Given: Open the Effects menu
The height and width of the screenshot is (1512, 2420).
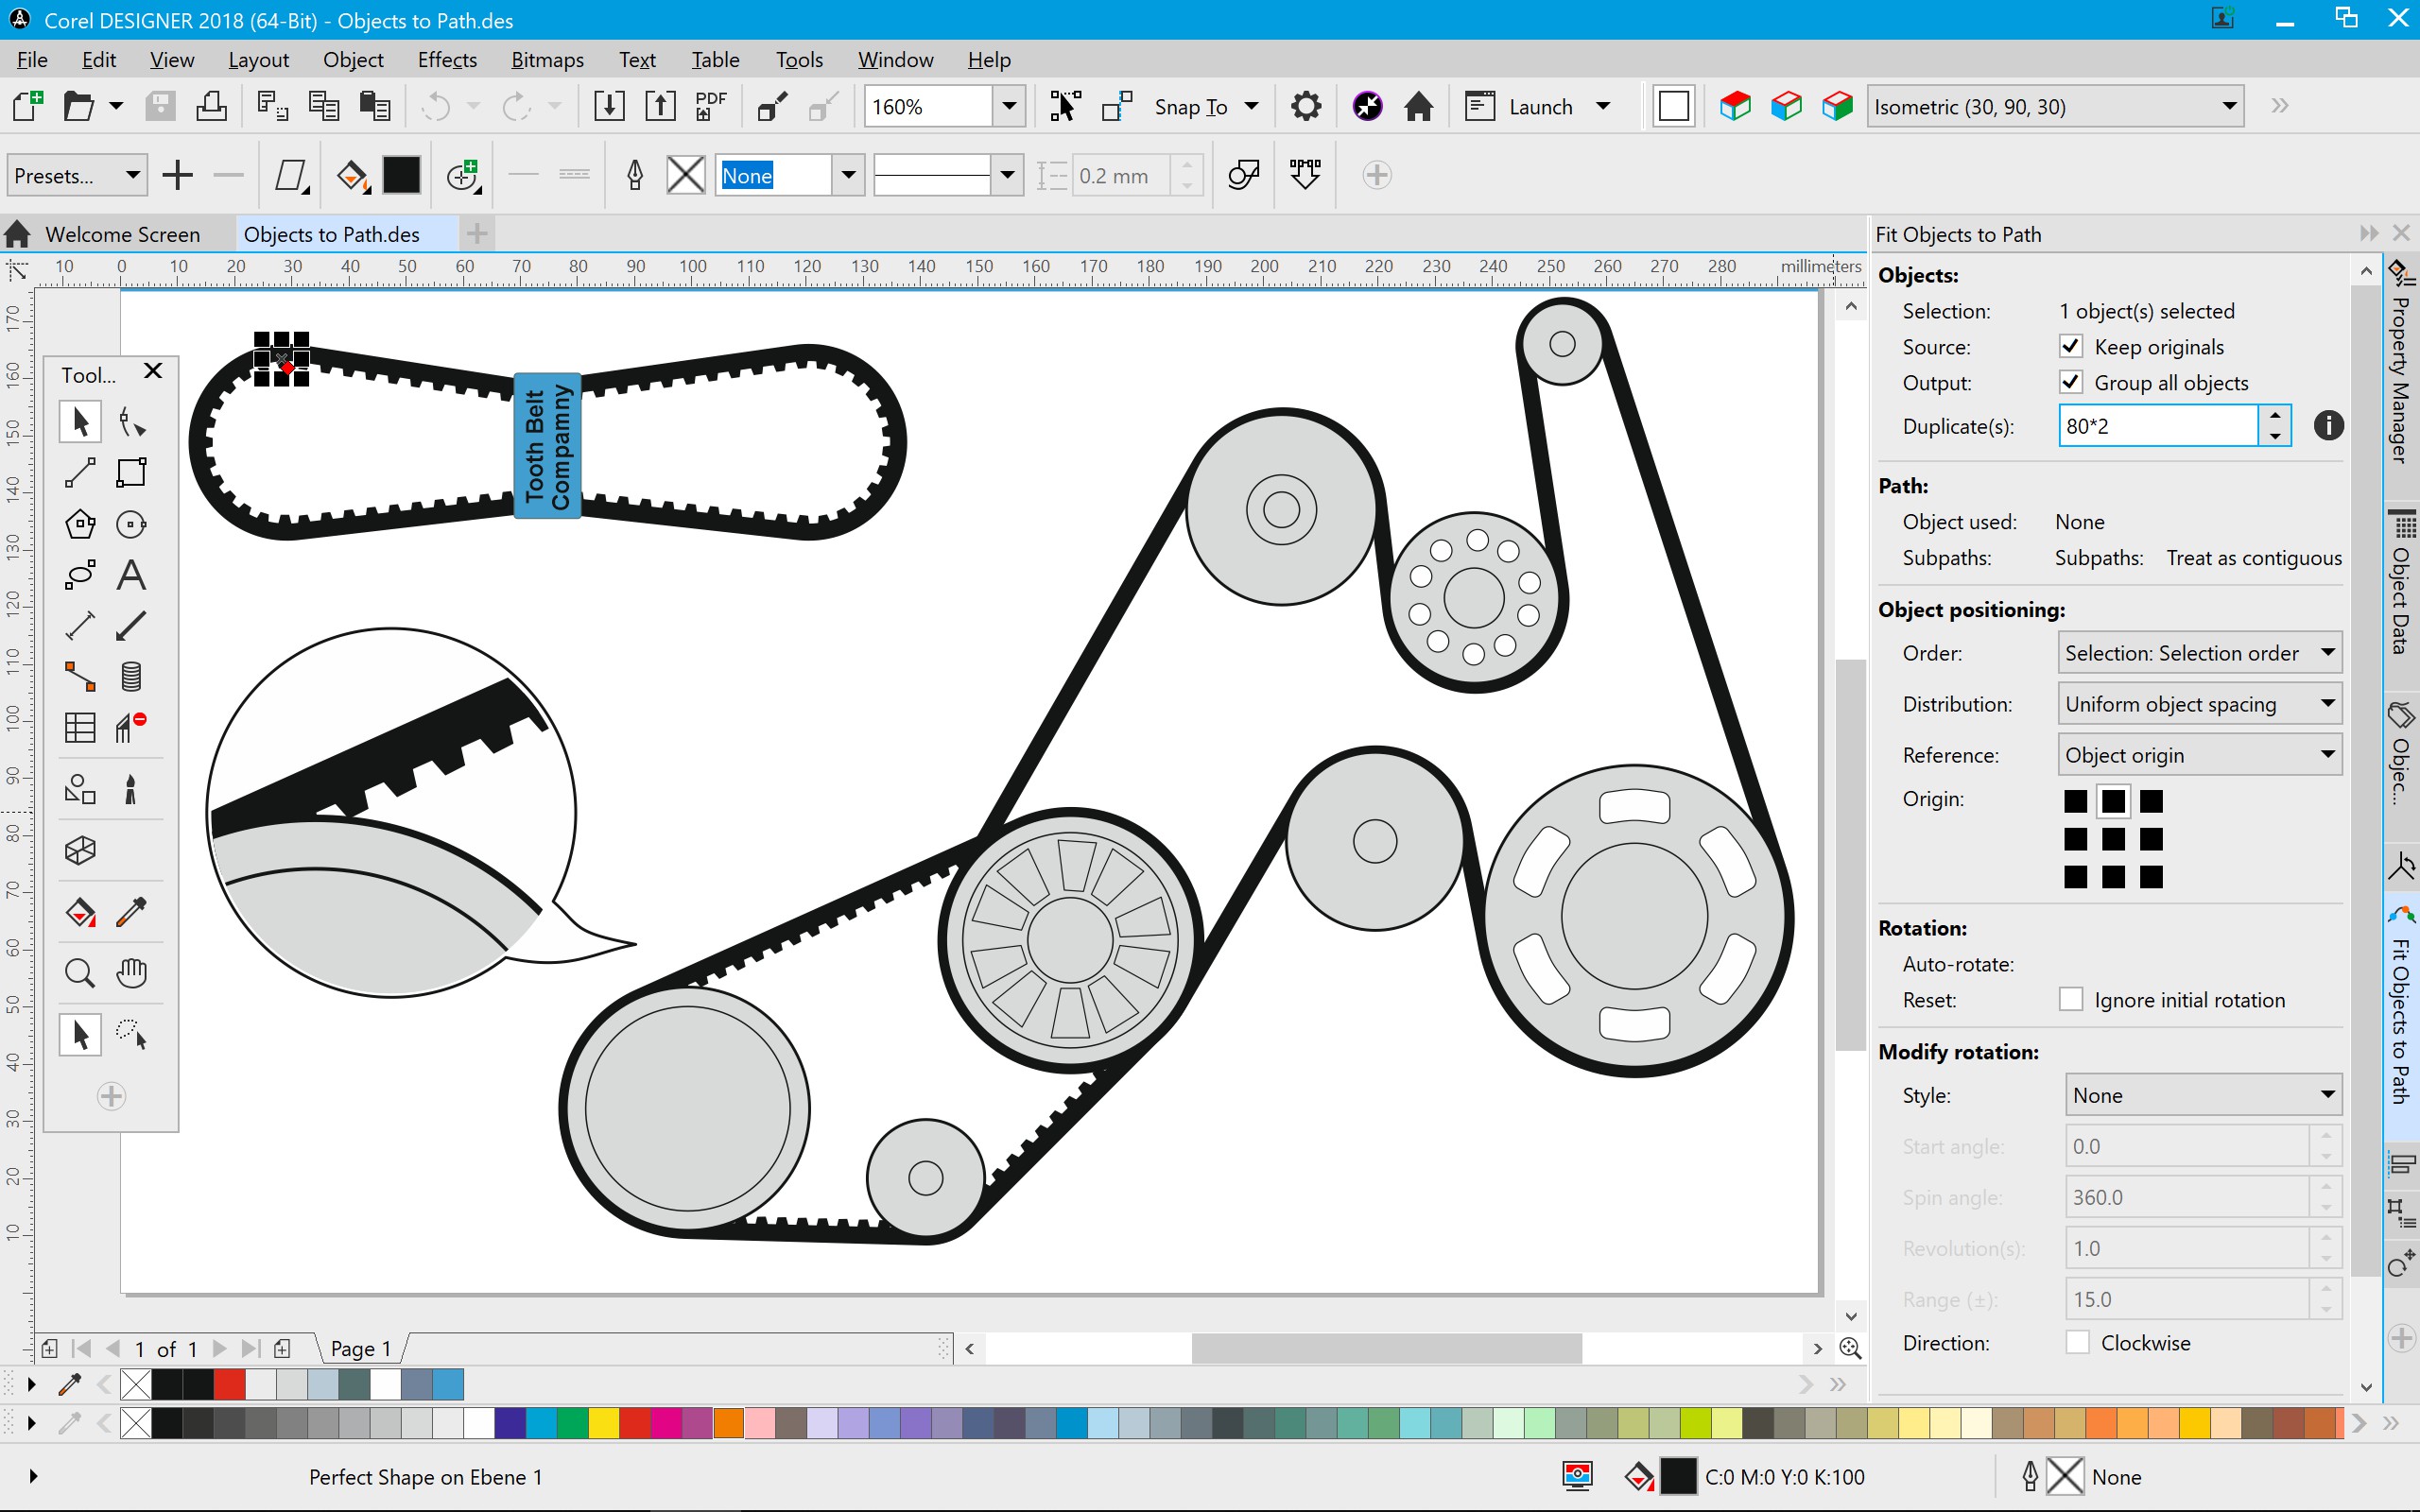Looking at the screenshot, I should 448,58.
